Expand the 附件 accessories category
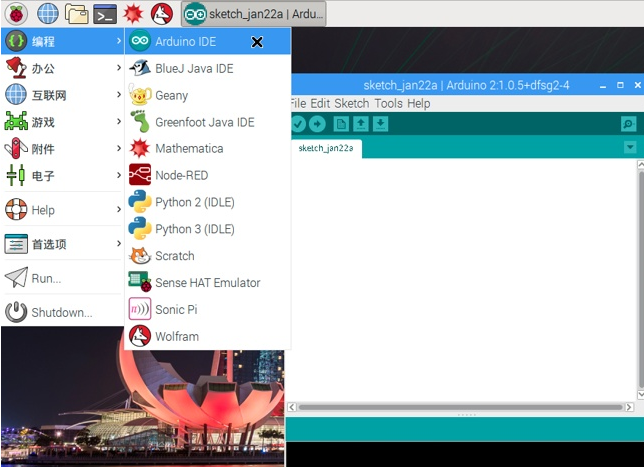The height and width of the screenshot is (467, 644). point(63,149)
